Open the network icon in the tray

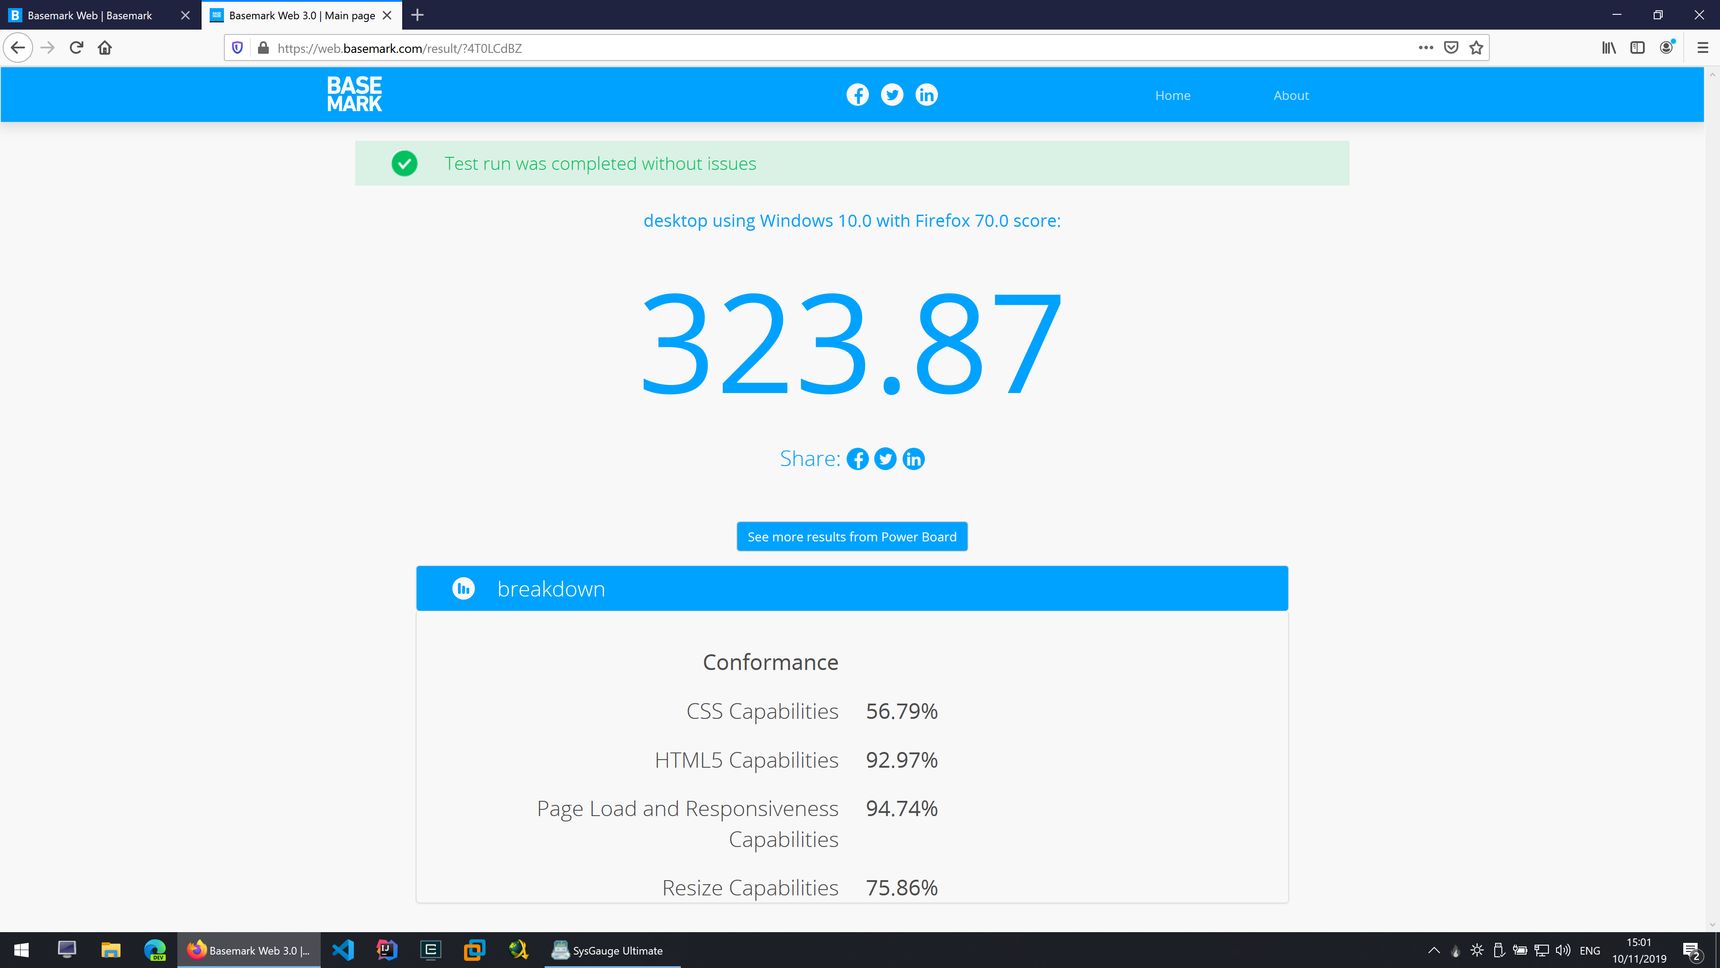tap(1541, 950)
